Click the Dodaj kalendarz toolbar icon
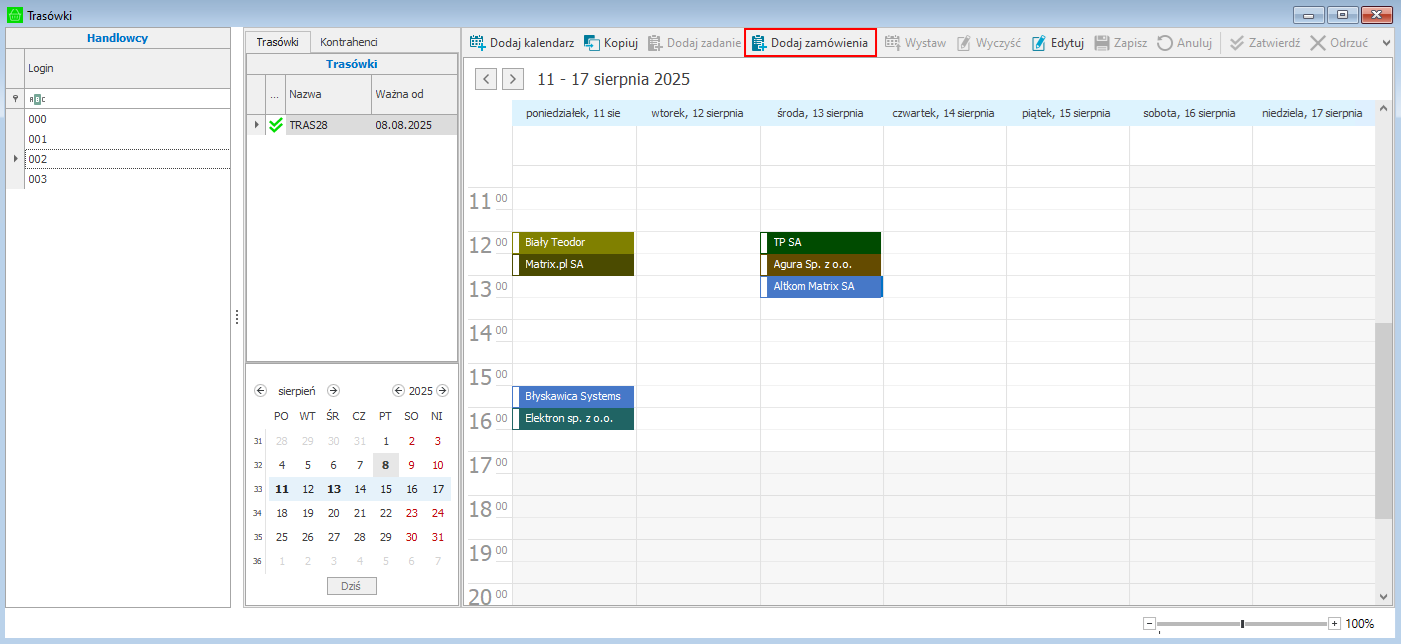1401x644 pixels. [x=478, y=43]
